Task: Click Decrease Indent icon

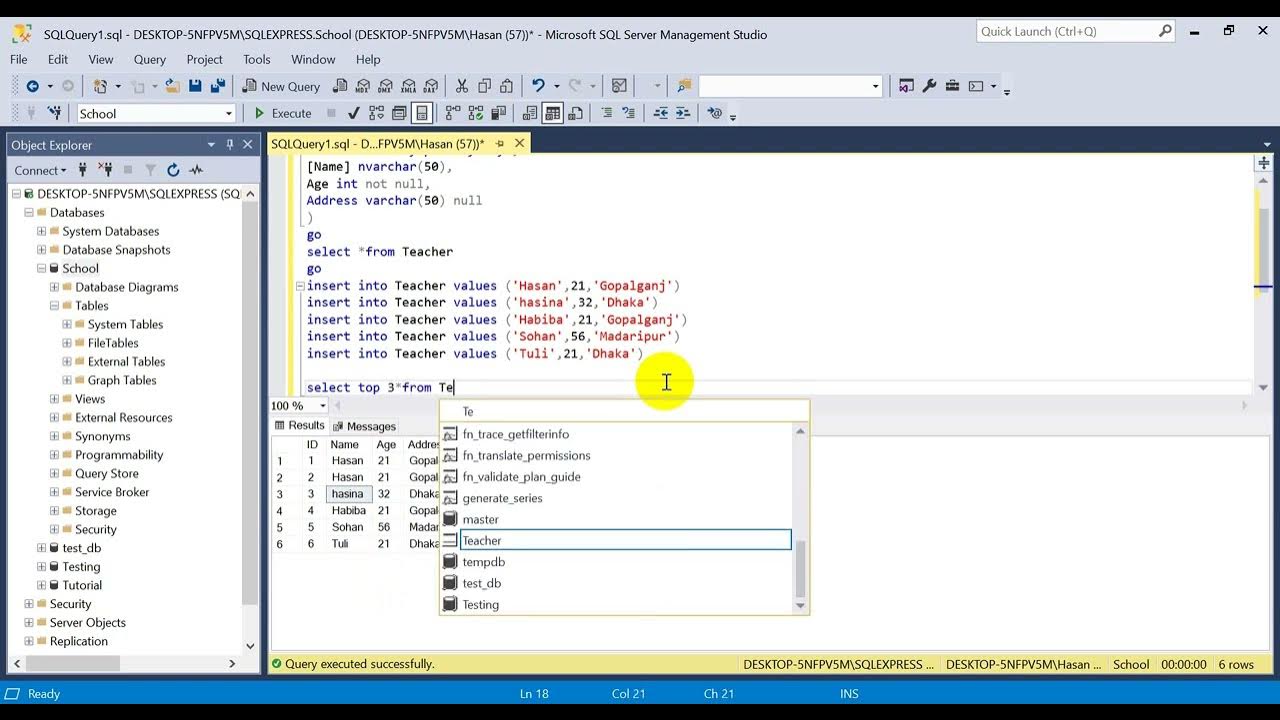Action: click(x=659, y=113)
